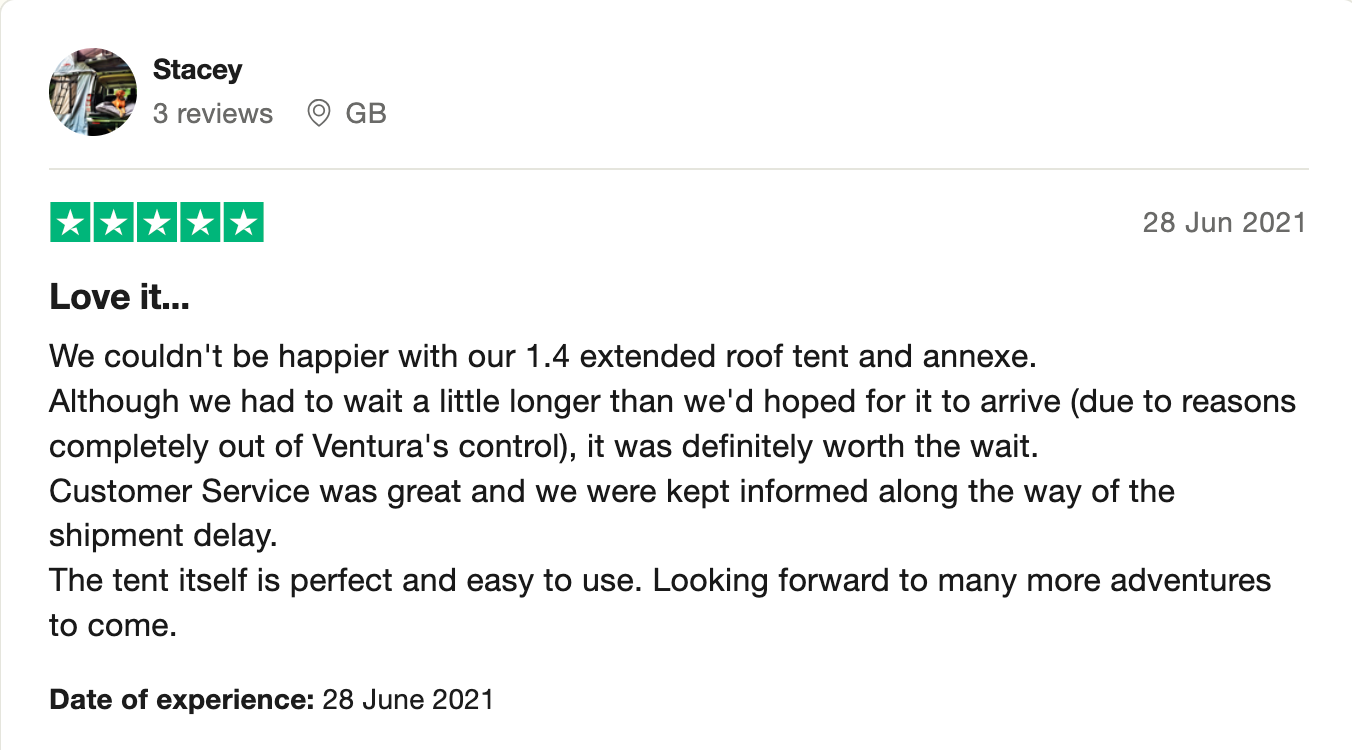This screenshot has width=1352, height=750.
Task: Open the reviewer name Stacey
Action: (x=197, y=70)
